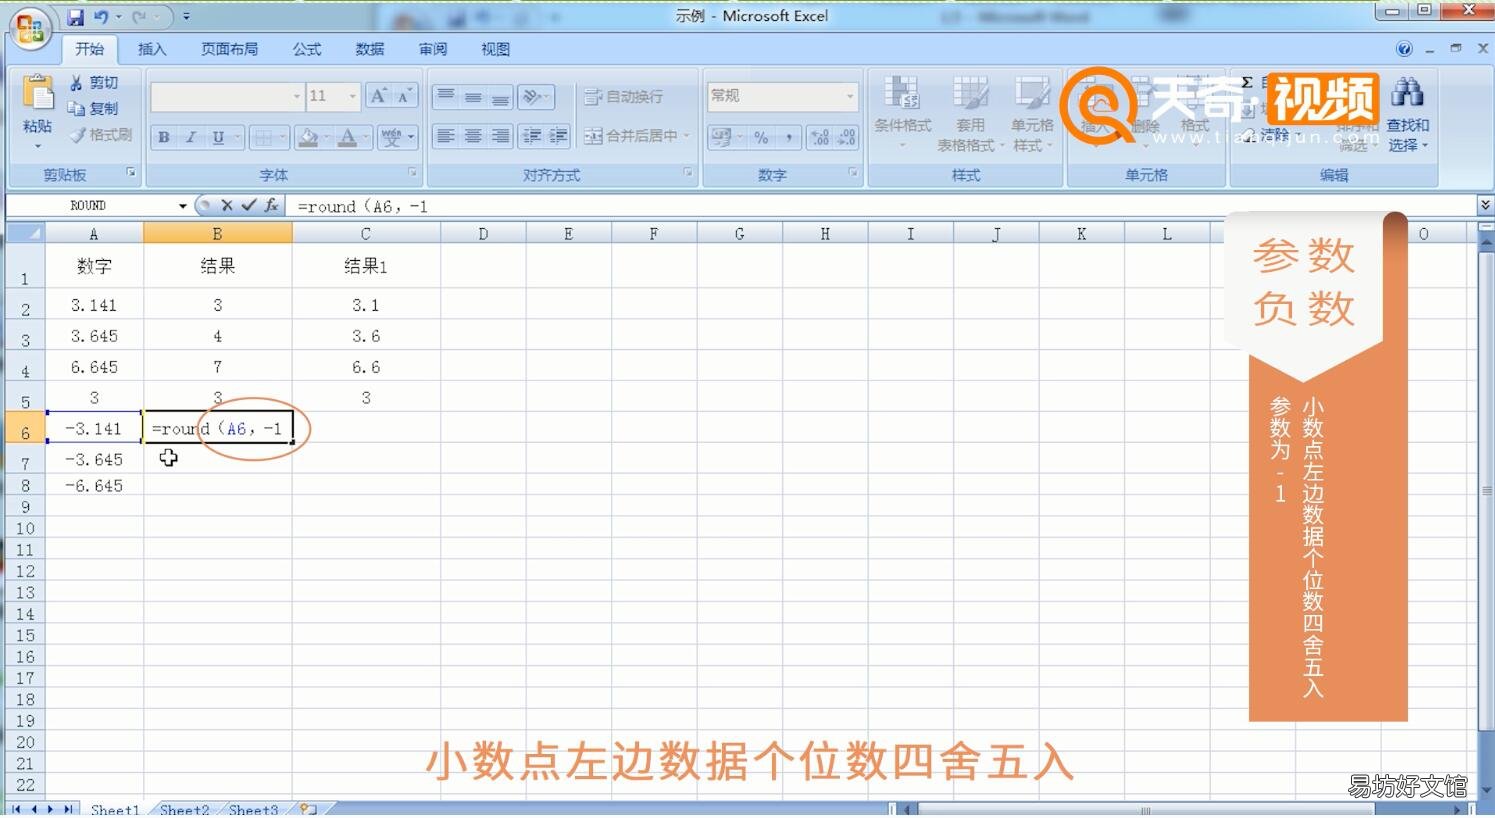
Task: Apply percent style
Action: point(761,137)
